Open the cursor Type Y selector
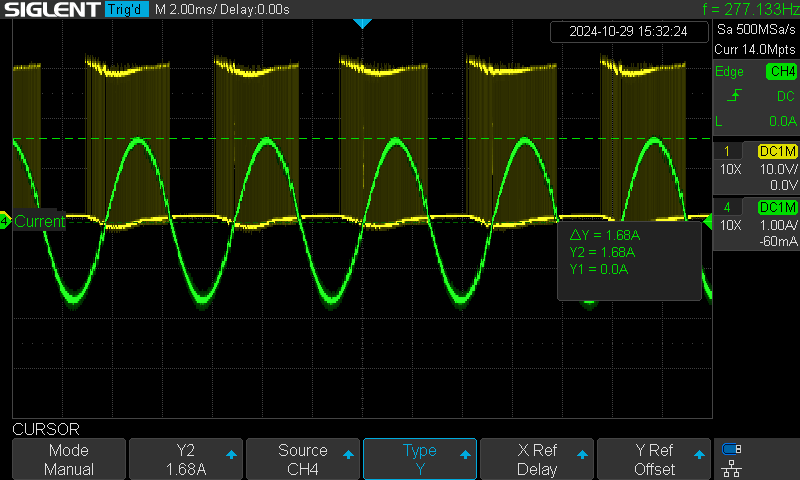This screenshot has width=800, height=480. pyautogui.click(x=420, y=459)
